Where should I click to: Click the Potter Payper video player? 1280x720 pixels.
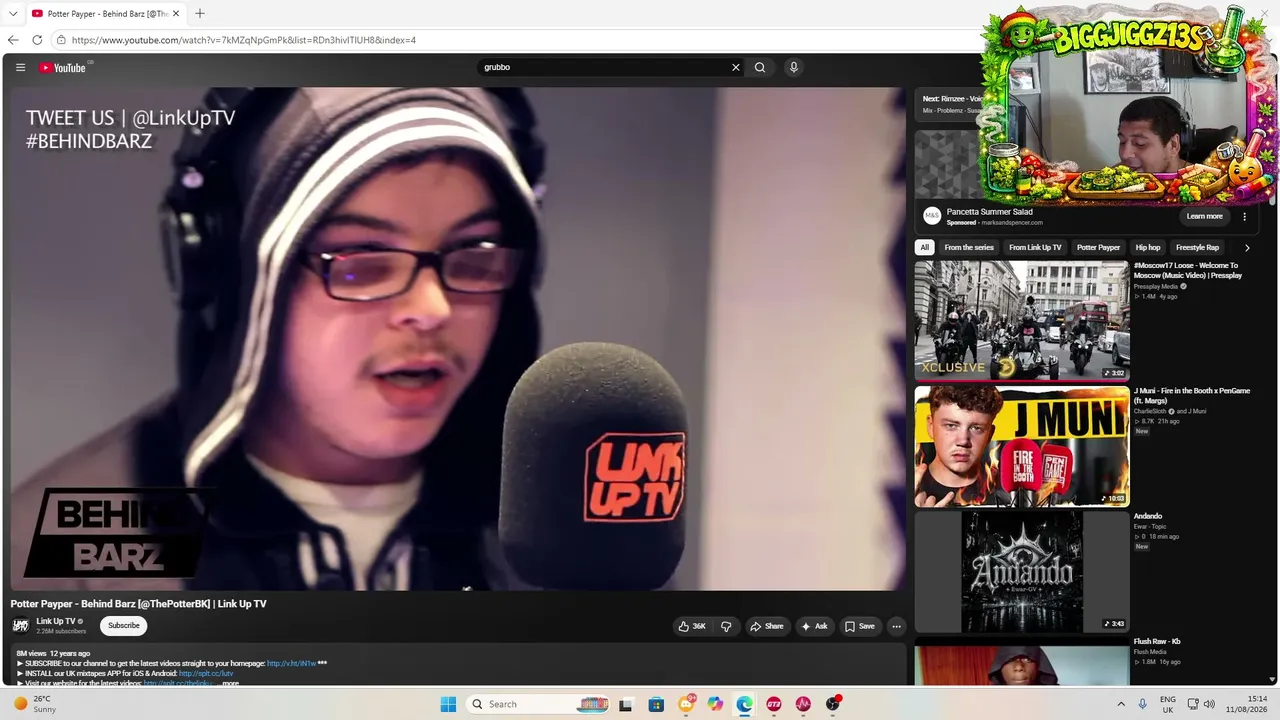point(458,338)
